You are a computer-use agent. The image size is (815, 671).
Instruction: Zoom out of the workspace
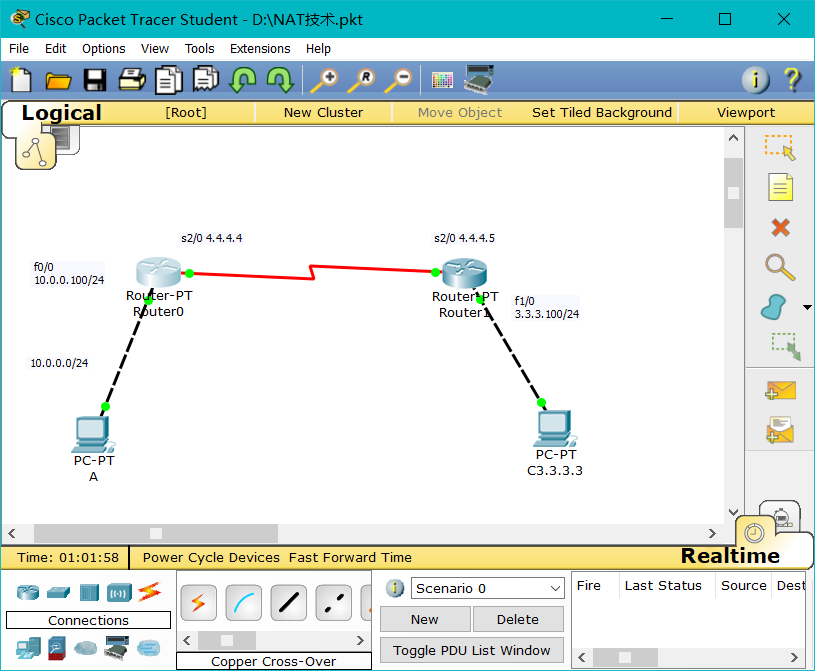[x=398, y=81]
